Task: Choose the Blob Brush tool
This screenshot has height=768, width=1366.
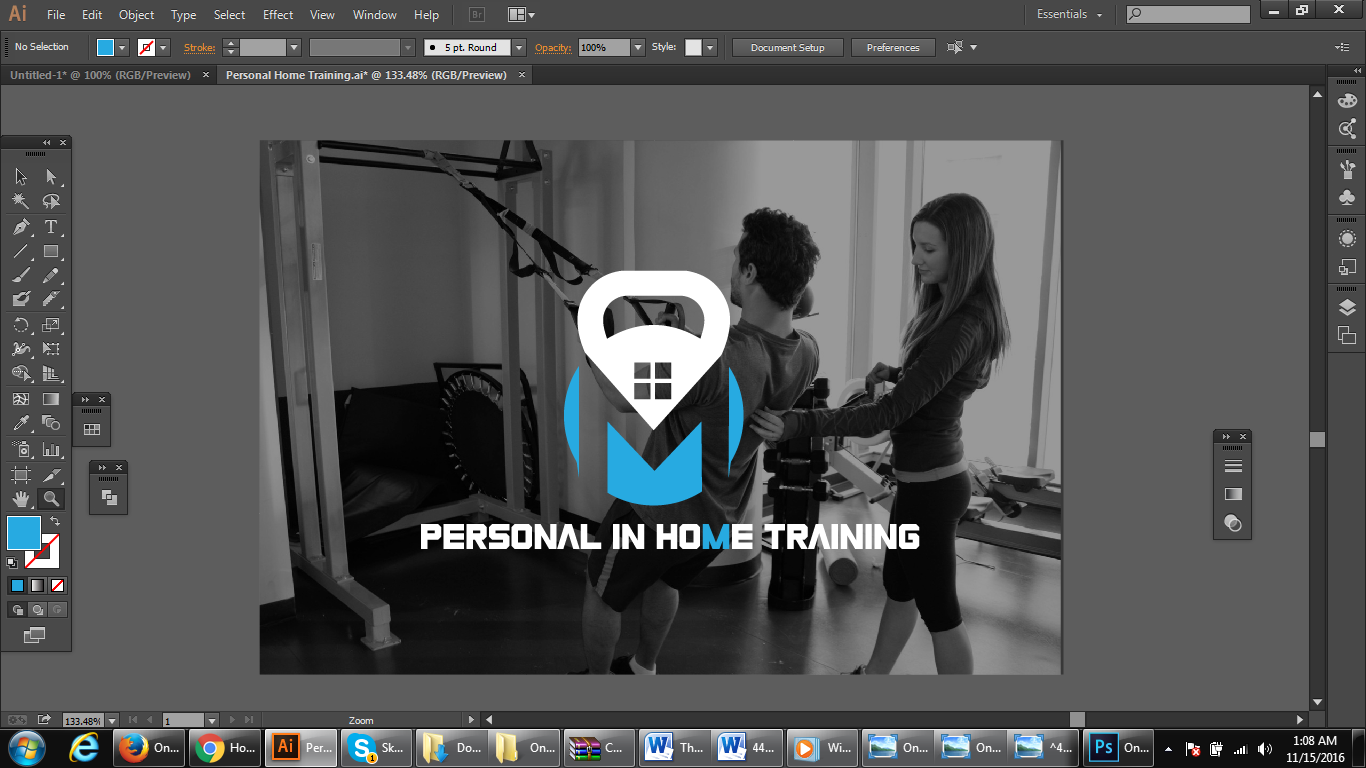Action: click(x=21, y=299)
